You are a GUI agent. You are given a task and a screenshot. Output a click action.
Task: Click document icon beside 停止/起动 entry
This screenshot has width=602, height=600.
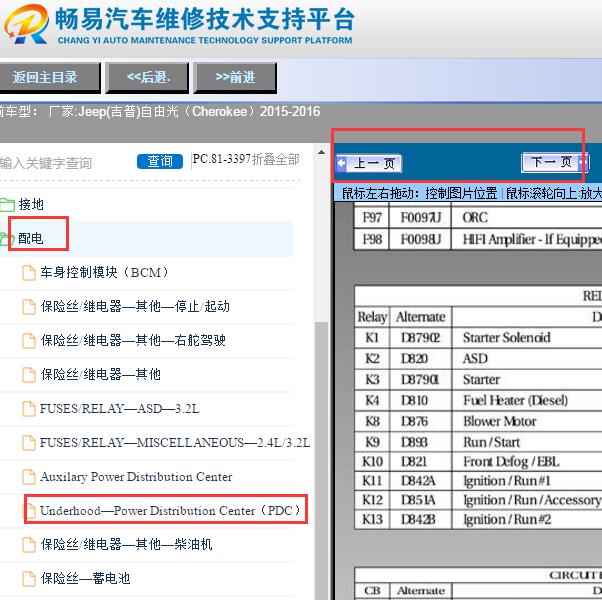29,307
